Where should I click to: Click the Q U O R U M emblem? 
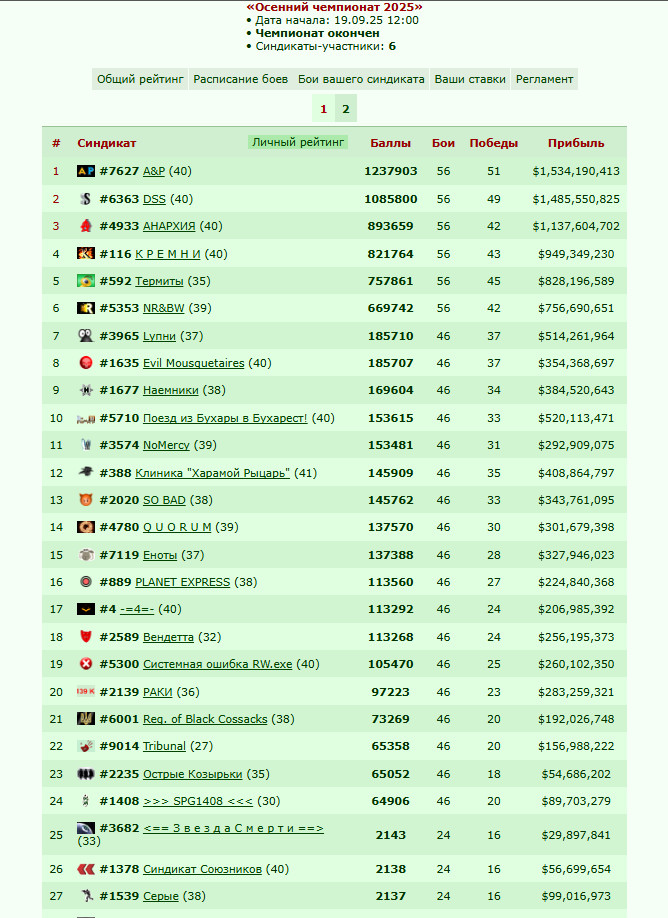pos(86,527)
